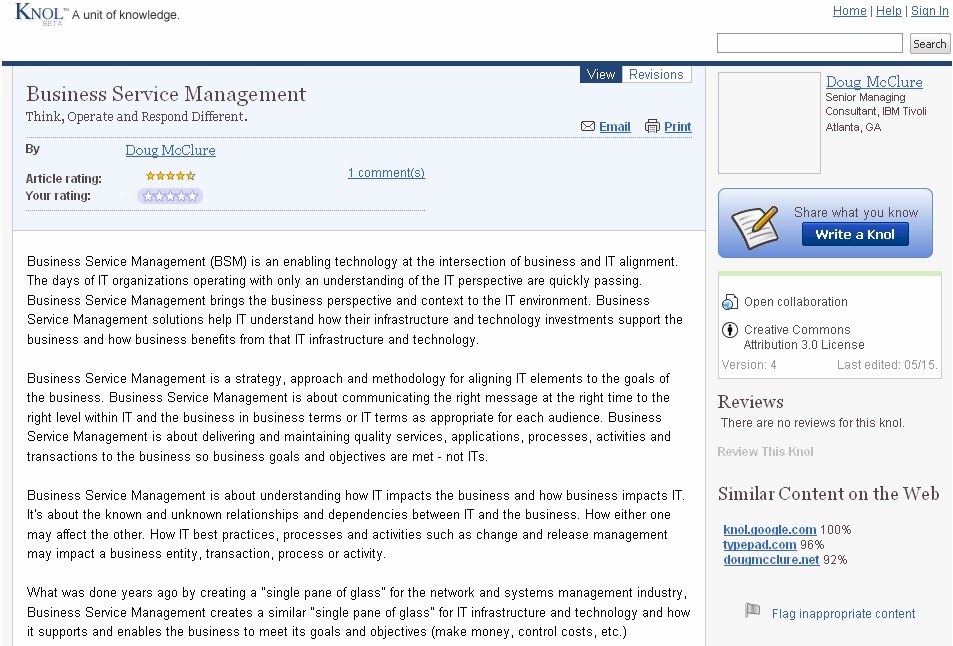Click 'Senior Managing Consultant, IBM Tivoli' text

tap(876, 104)
